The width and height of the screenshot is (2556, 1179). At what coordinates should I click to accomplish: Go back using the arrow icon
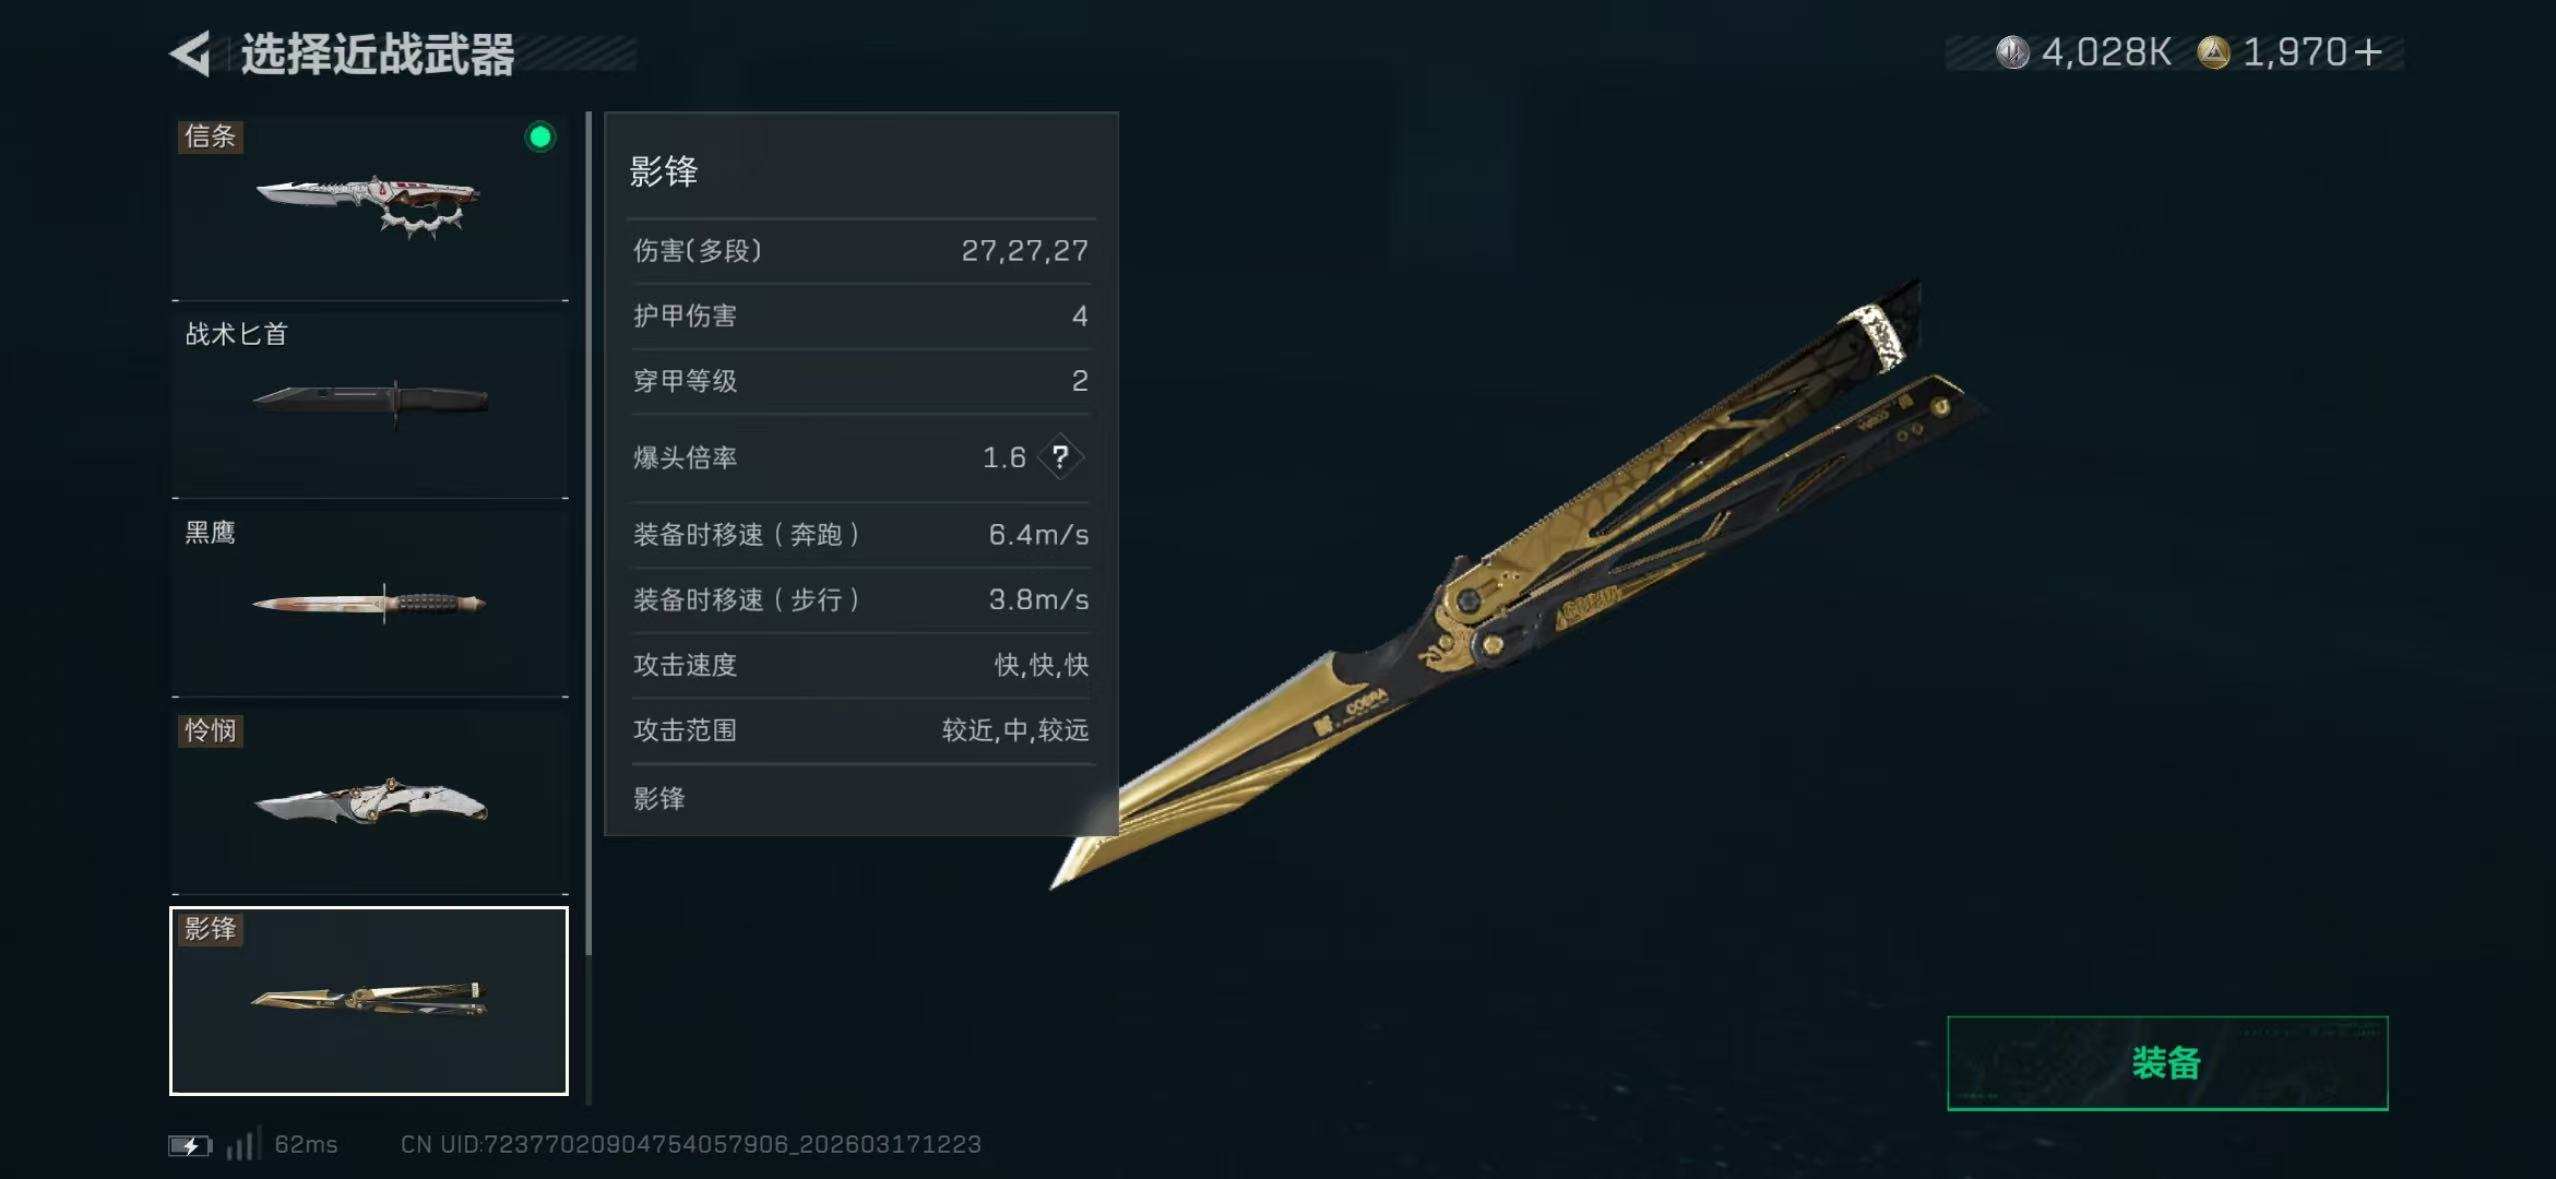click(x=190, y=54)
